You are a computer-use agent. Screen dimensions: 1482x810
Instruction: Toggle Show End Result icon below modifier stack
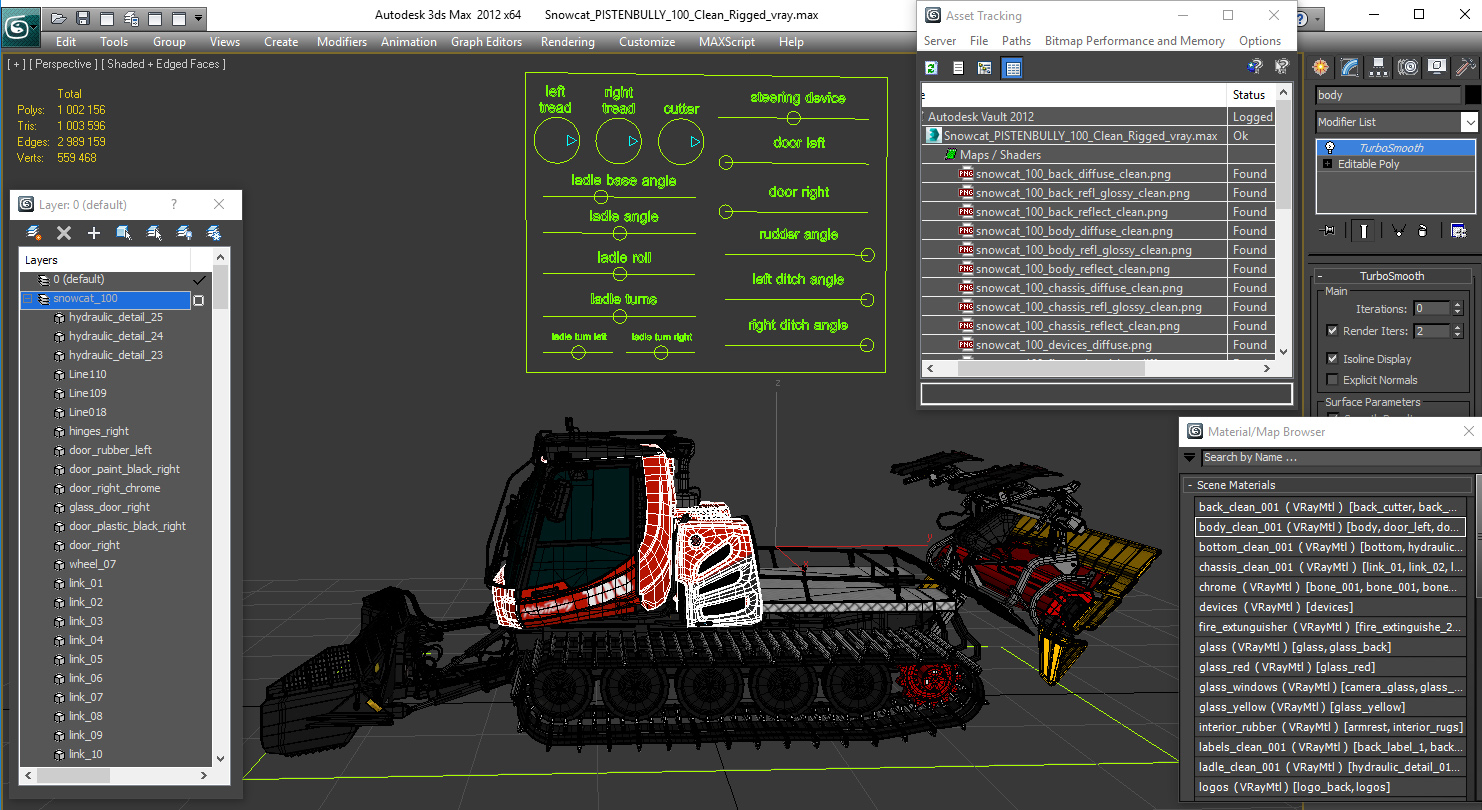click(x=1363, y=231)
